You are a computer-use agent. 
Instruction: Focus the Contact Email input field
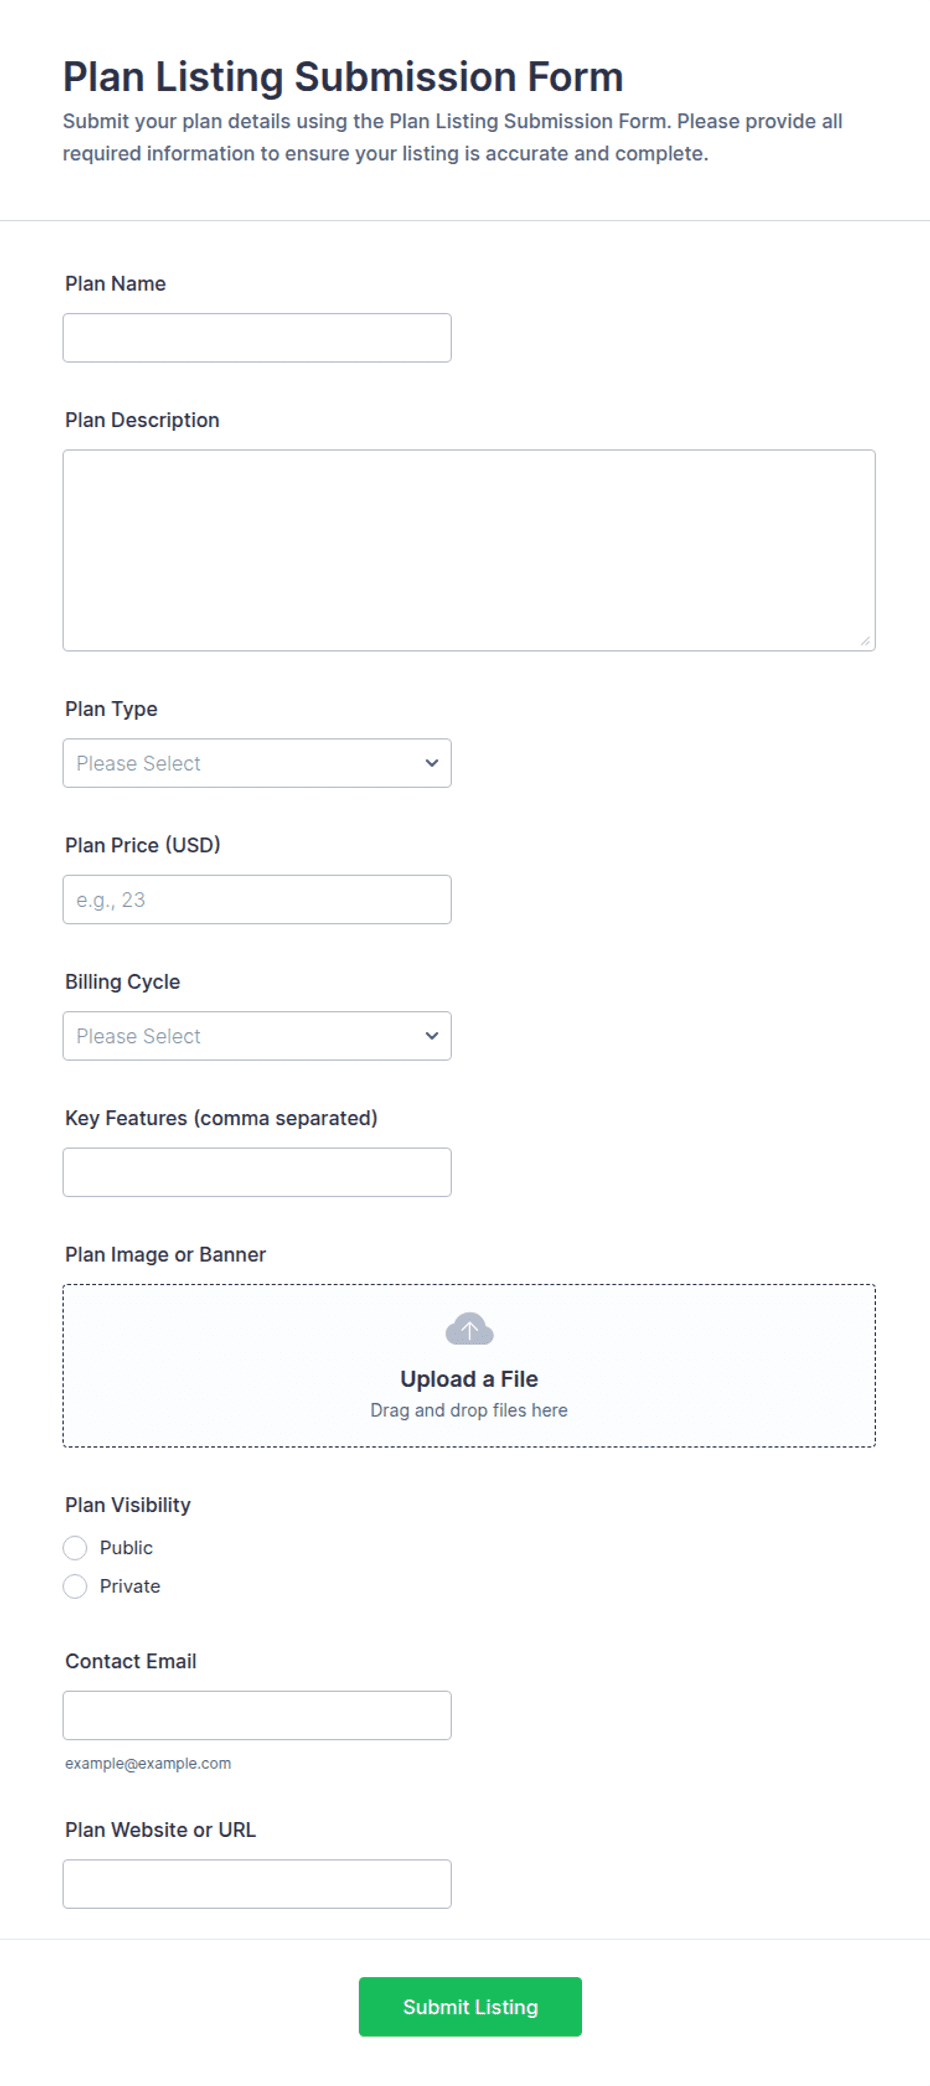tap(257, 1716)
